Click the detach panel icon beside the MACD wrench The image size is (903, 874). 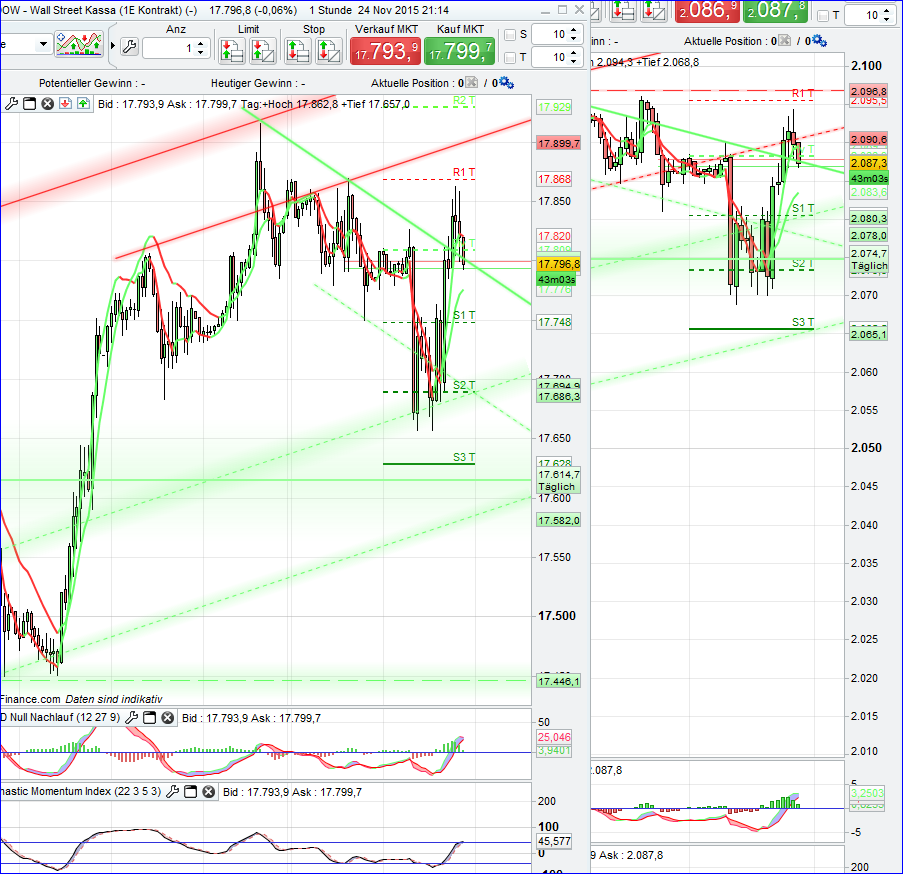coord(149,717)
